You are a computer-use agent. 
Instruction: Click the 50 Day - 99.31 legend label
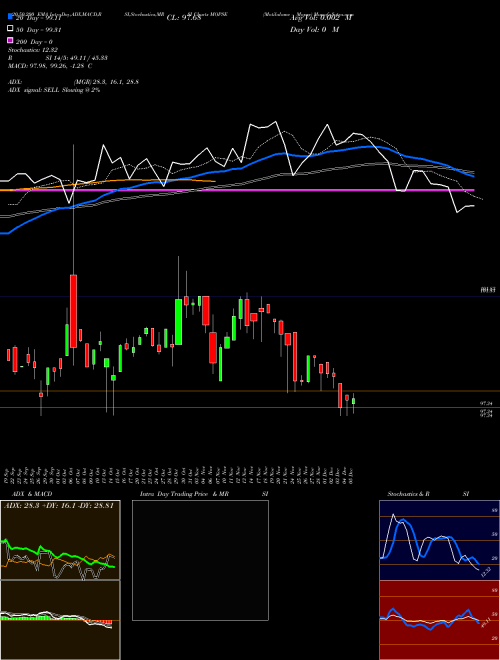coord(38,29)
